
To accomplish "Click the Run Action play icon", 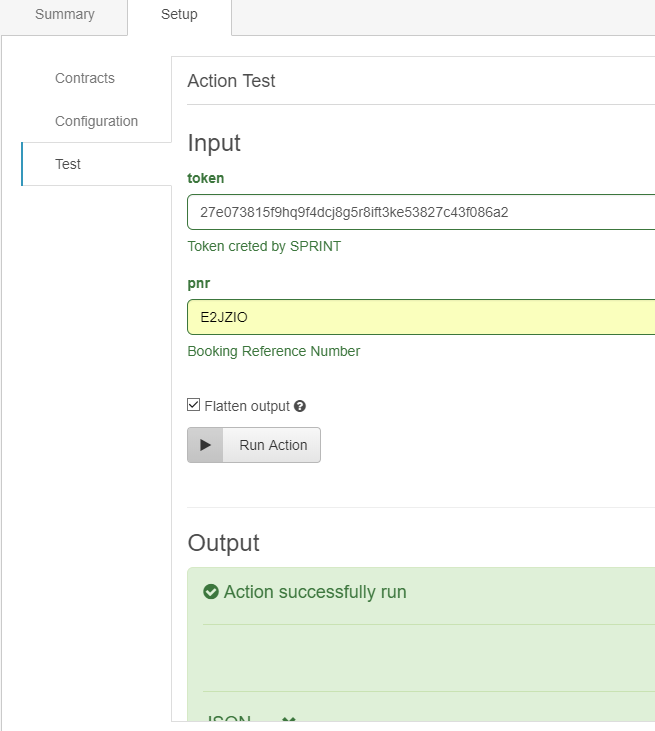I will [205, 445].
